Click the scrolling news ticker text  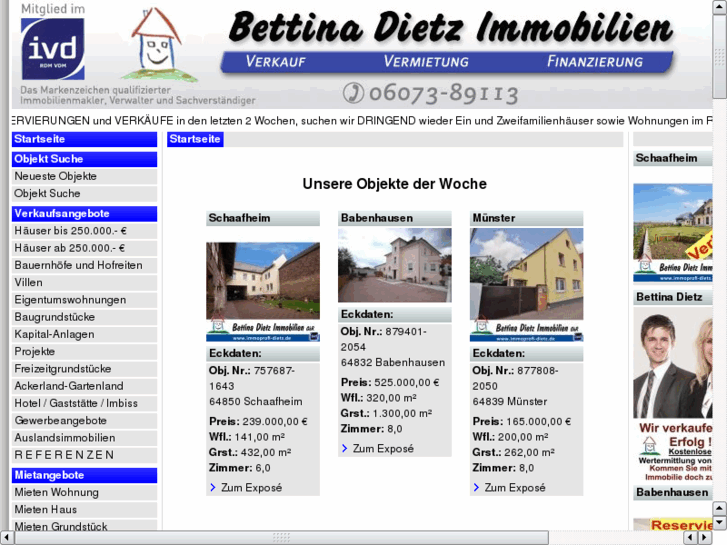(362, 121)
